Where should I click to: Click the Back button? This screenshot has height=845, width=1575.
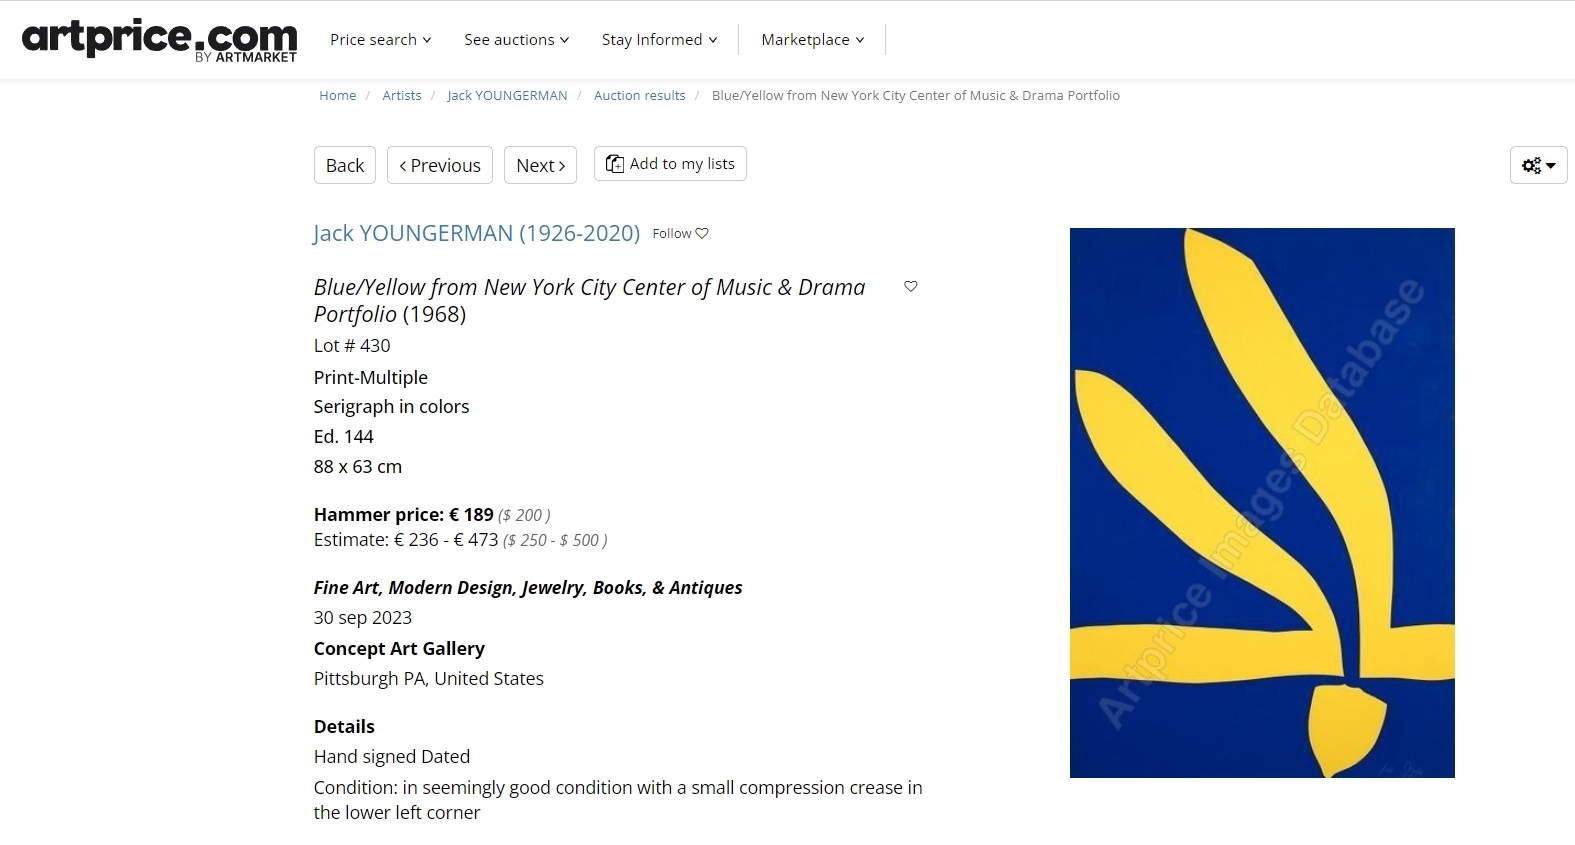pyautogui.click(x=345, y=165)
